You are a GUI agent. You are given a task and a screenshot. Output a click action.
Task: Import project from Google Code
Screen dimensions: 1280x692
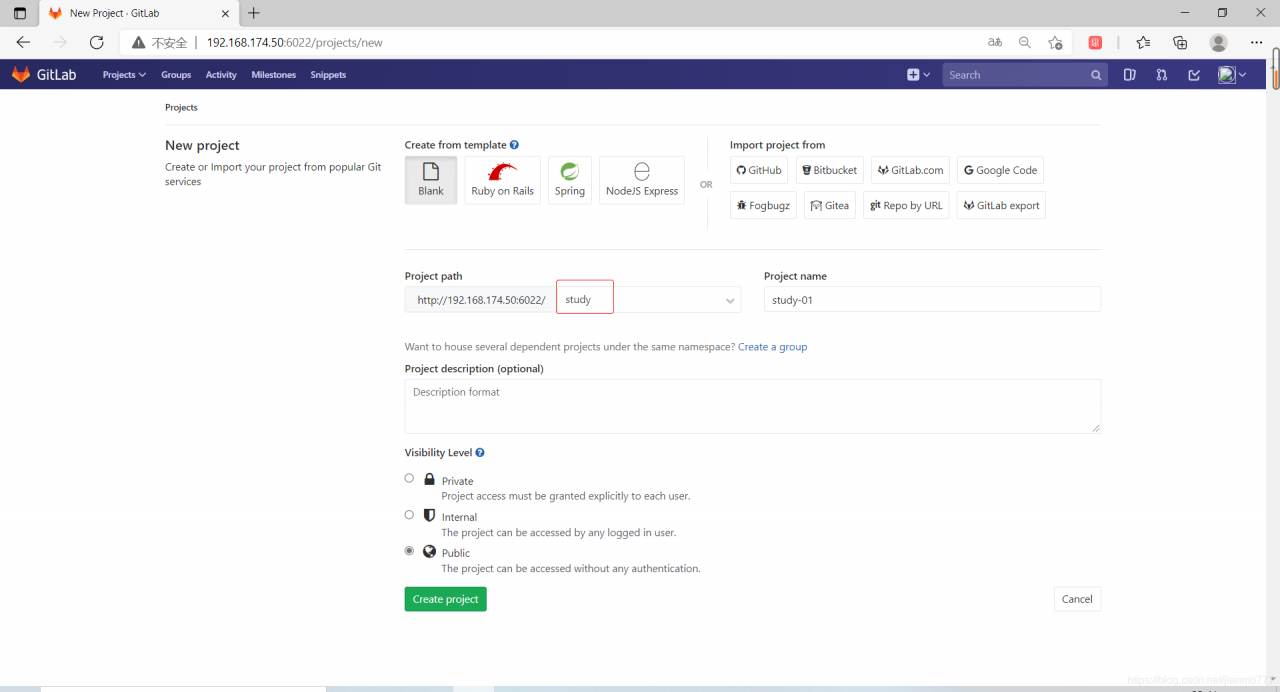(x=1000, y=170)
